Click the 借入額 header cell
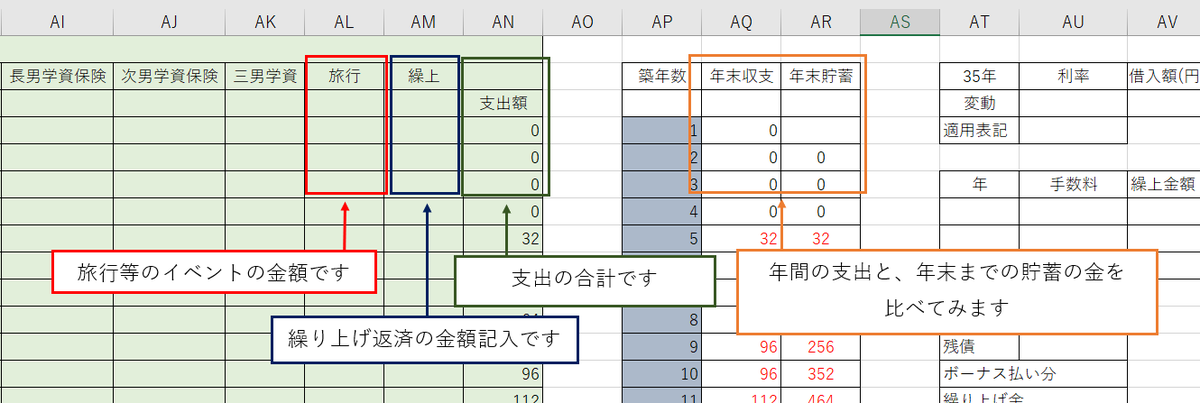This screenshot has height=403, width=1200. [1165, 75]
